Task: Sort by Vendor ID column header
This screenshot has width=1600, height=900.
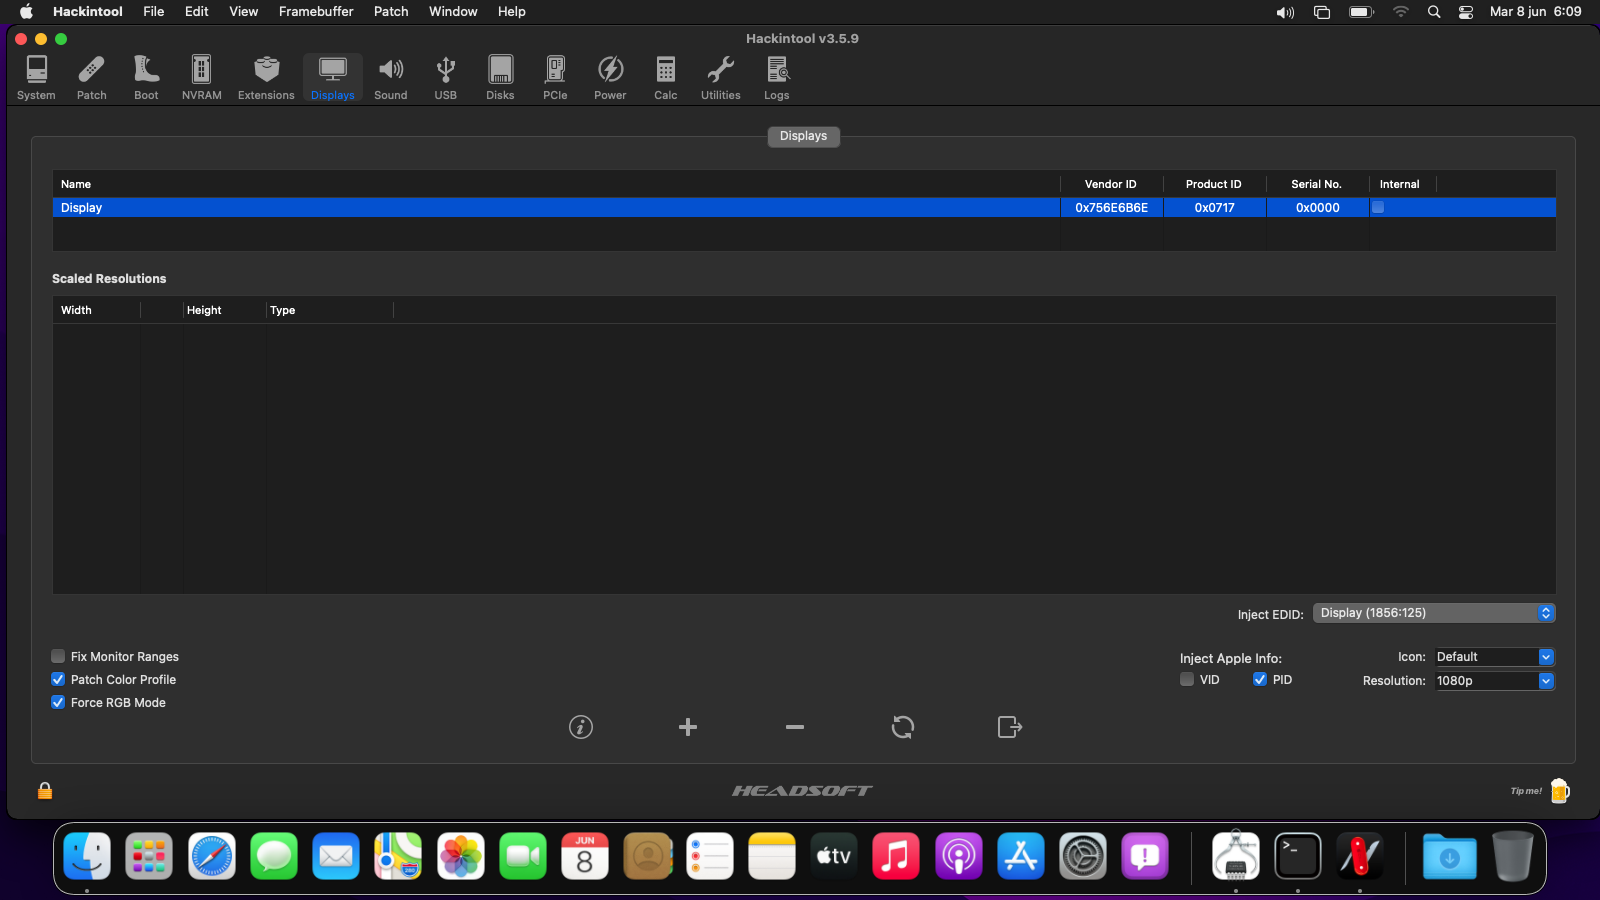Action: [x=1111, y=184]
